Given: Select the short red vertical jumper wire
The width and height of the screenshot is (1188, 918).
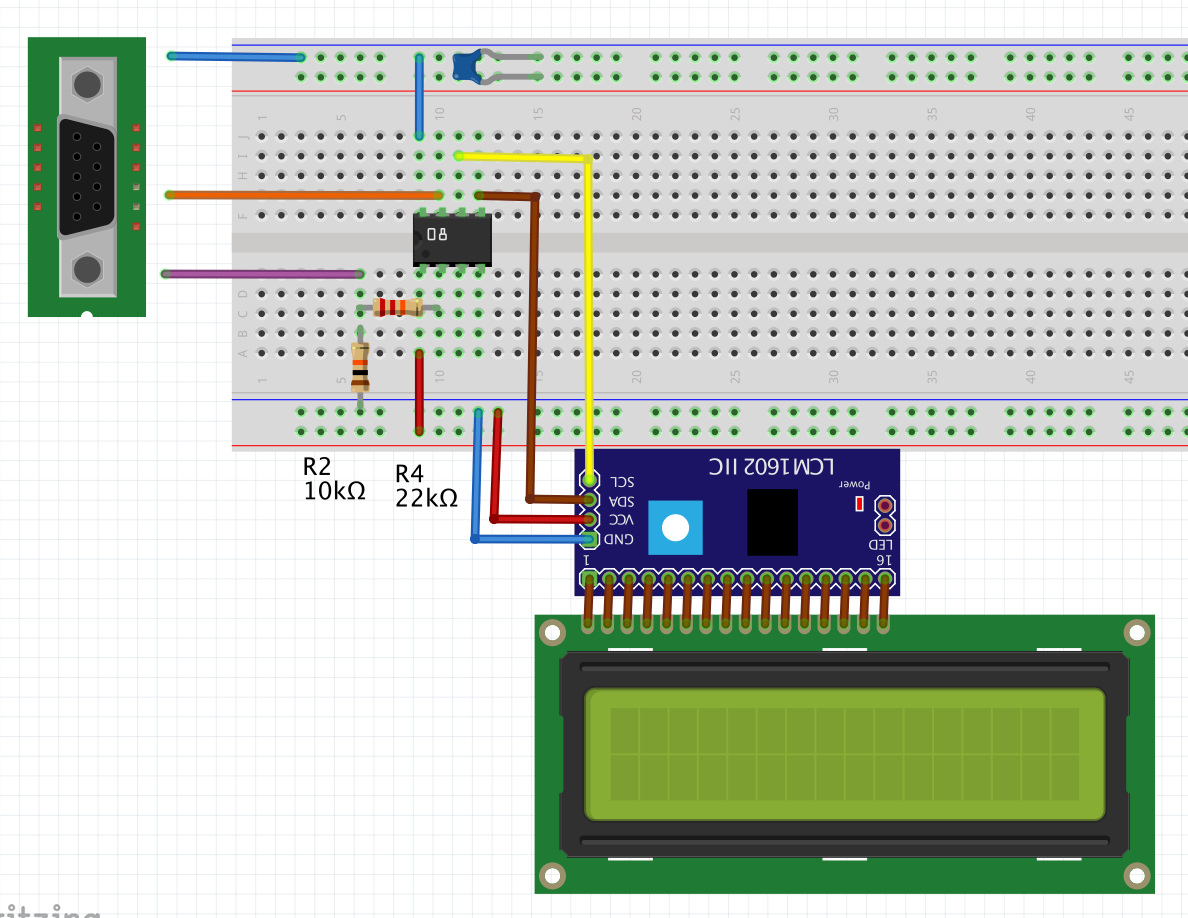Looking at the screenshot, I should pyautogui.click(x=419, y=392).
